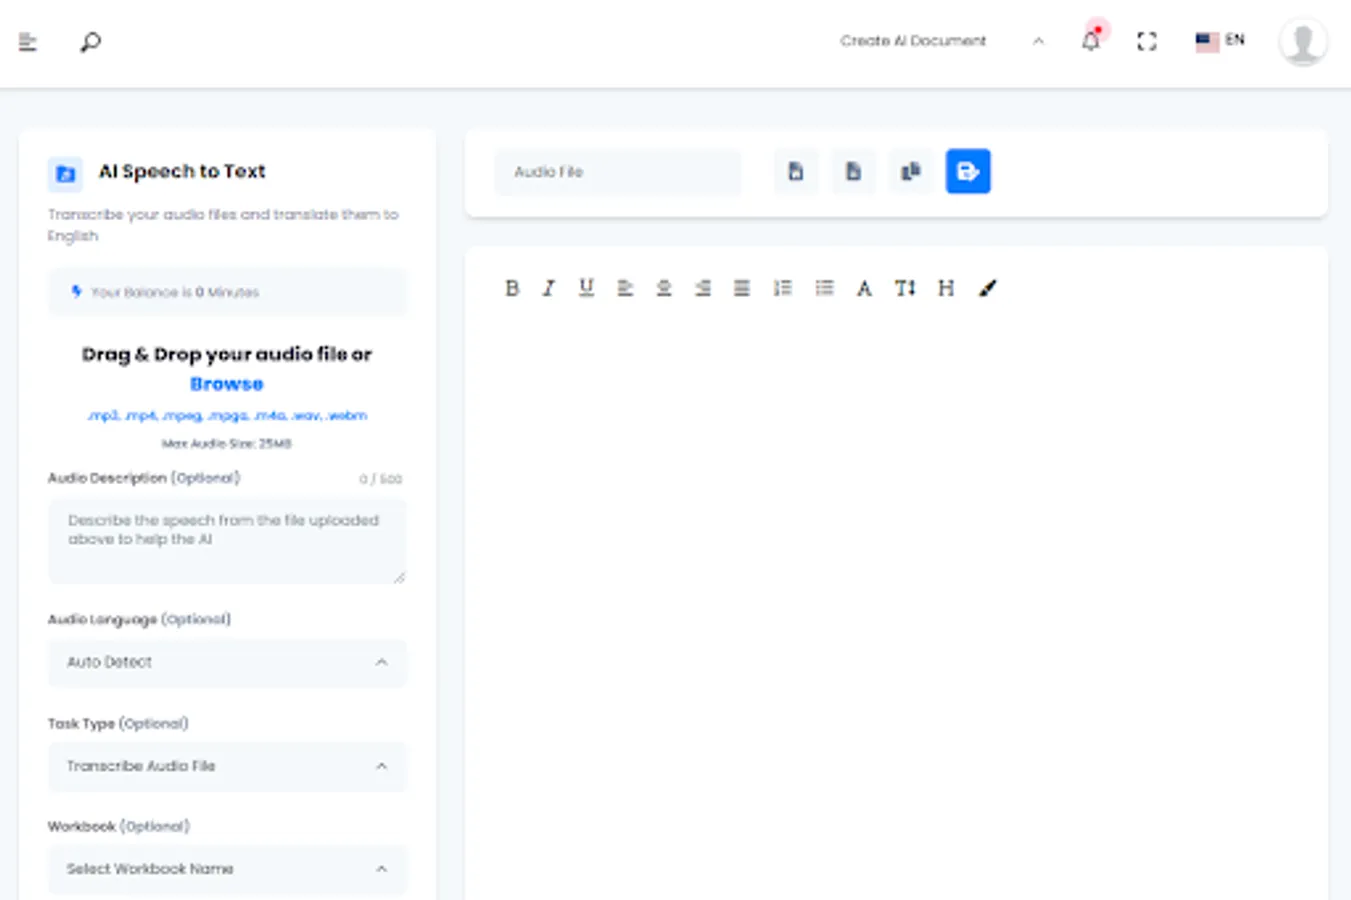Image resolution: width=1351 pixels, height=900 pixels.
Task: Click the Underline icon in the editor toolbar
Action: pyautogui.click(x=586, y=288)
